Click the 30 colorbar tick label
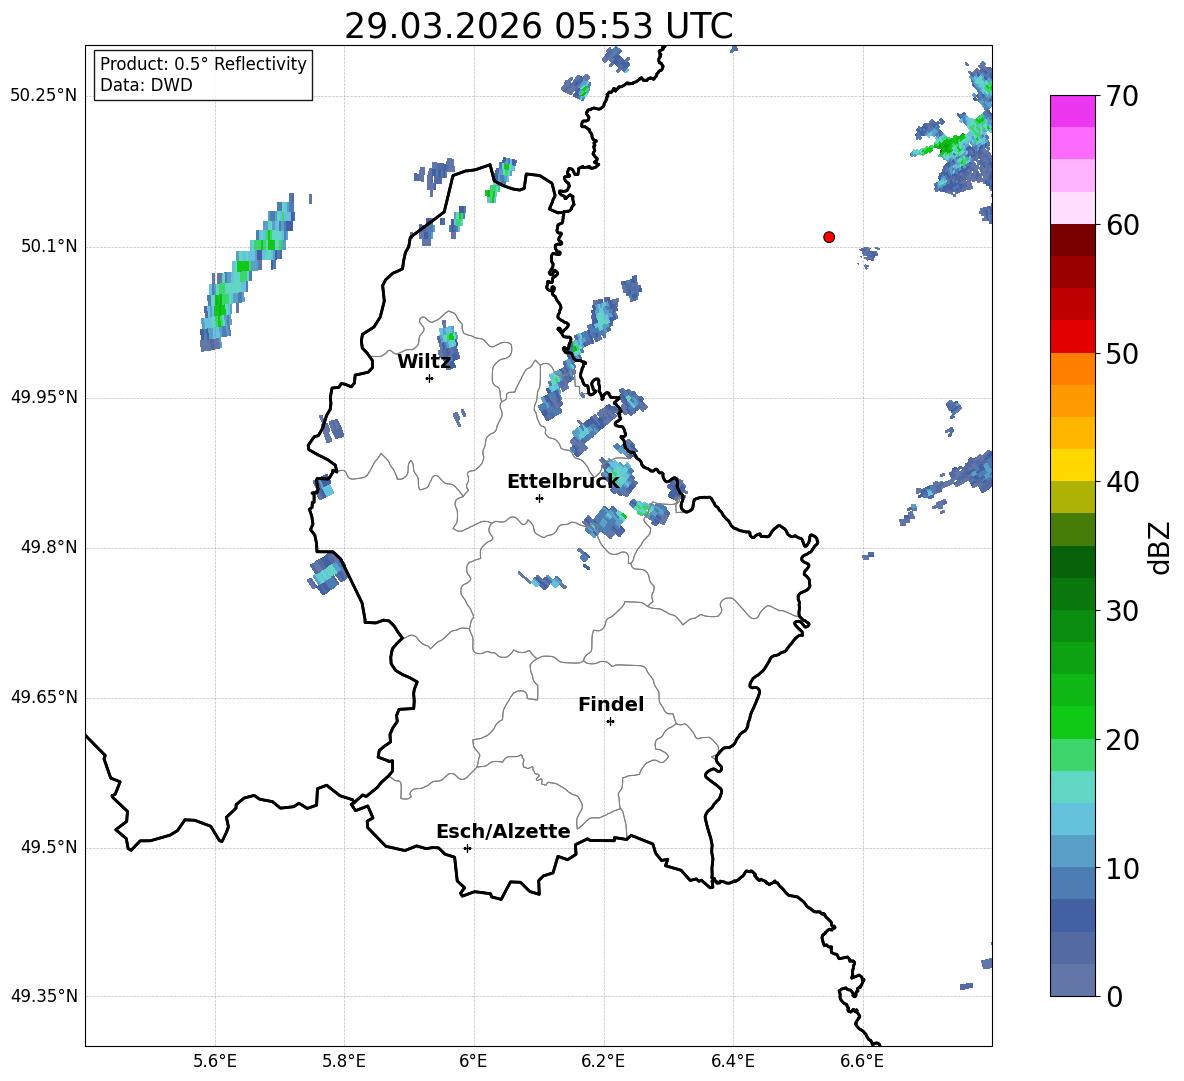Screen dimensions: 1184x1081 [x=1122, y=611]
